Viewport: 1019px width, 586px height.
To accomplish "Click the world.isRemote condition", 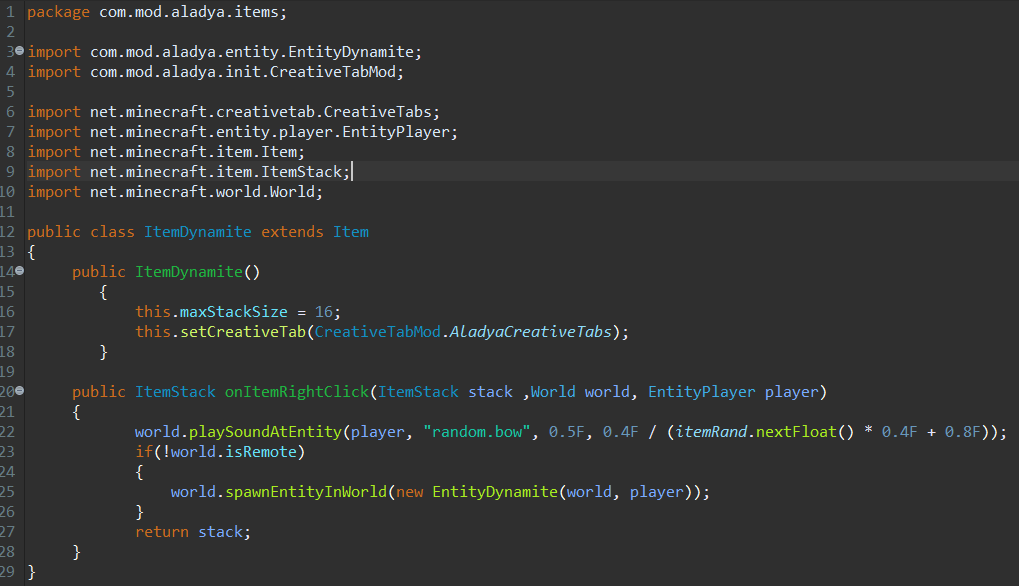I will 250,452.
